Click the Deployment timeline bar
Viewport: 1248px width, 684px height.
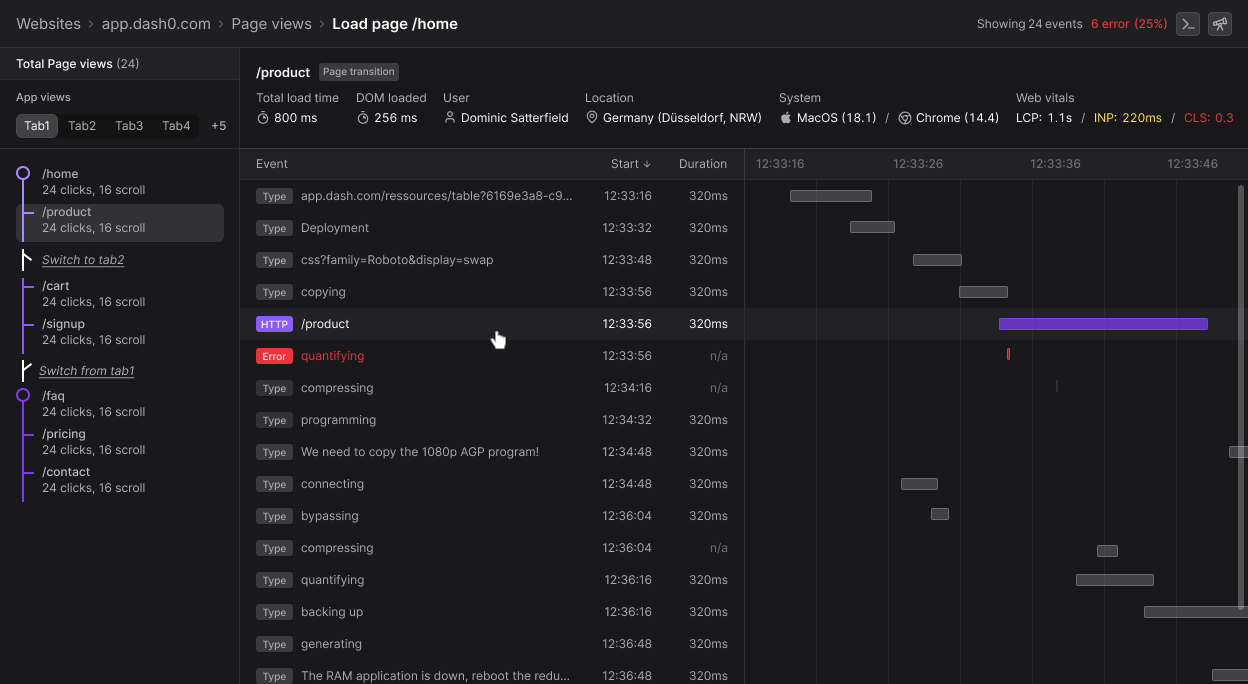872,227
